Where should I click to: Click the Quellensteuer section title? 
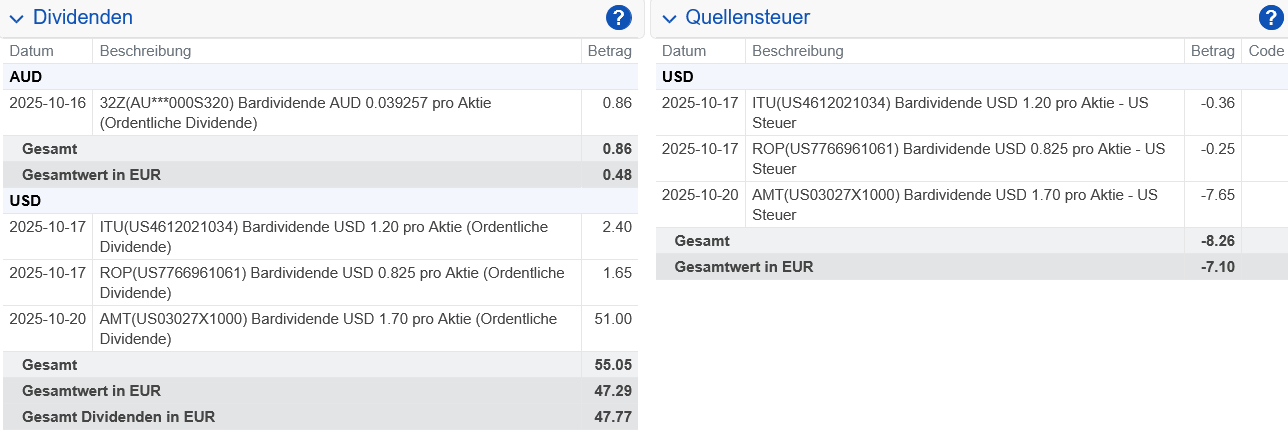[748, 17]
